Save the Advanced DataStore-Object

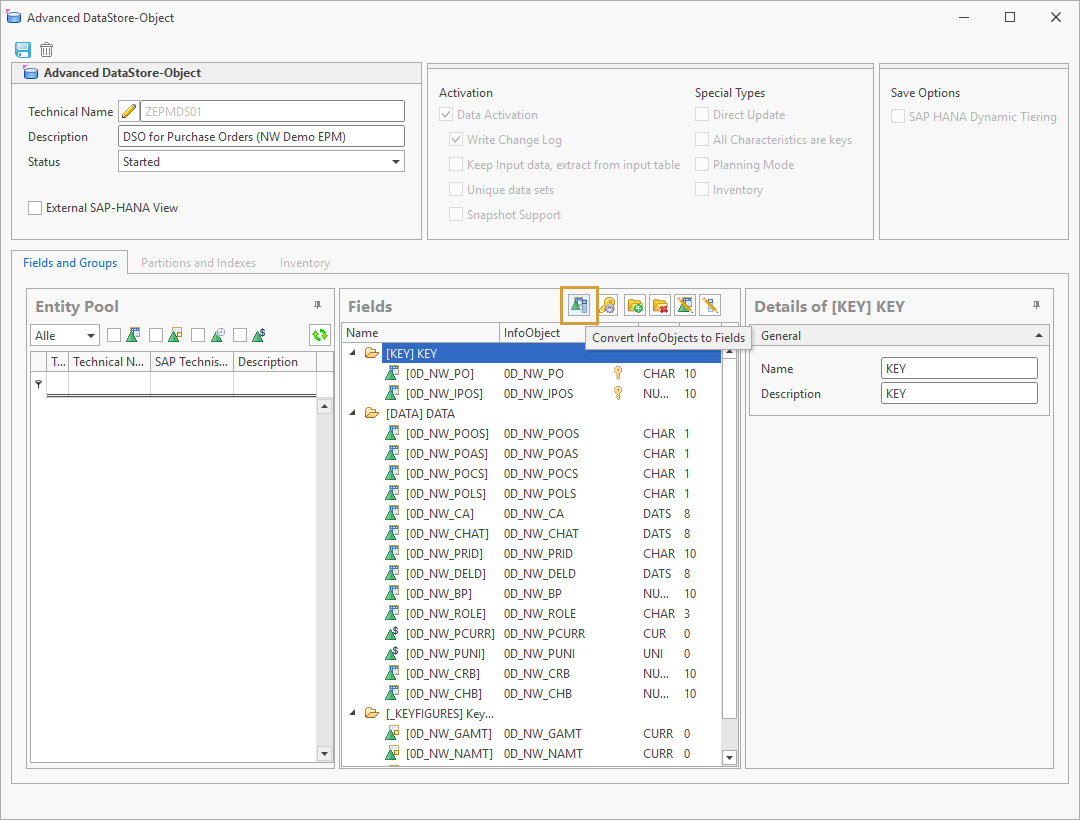(x=22, y=49)
